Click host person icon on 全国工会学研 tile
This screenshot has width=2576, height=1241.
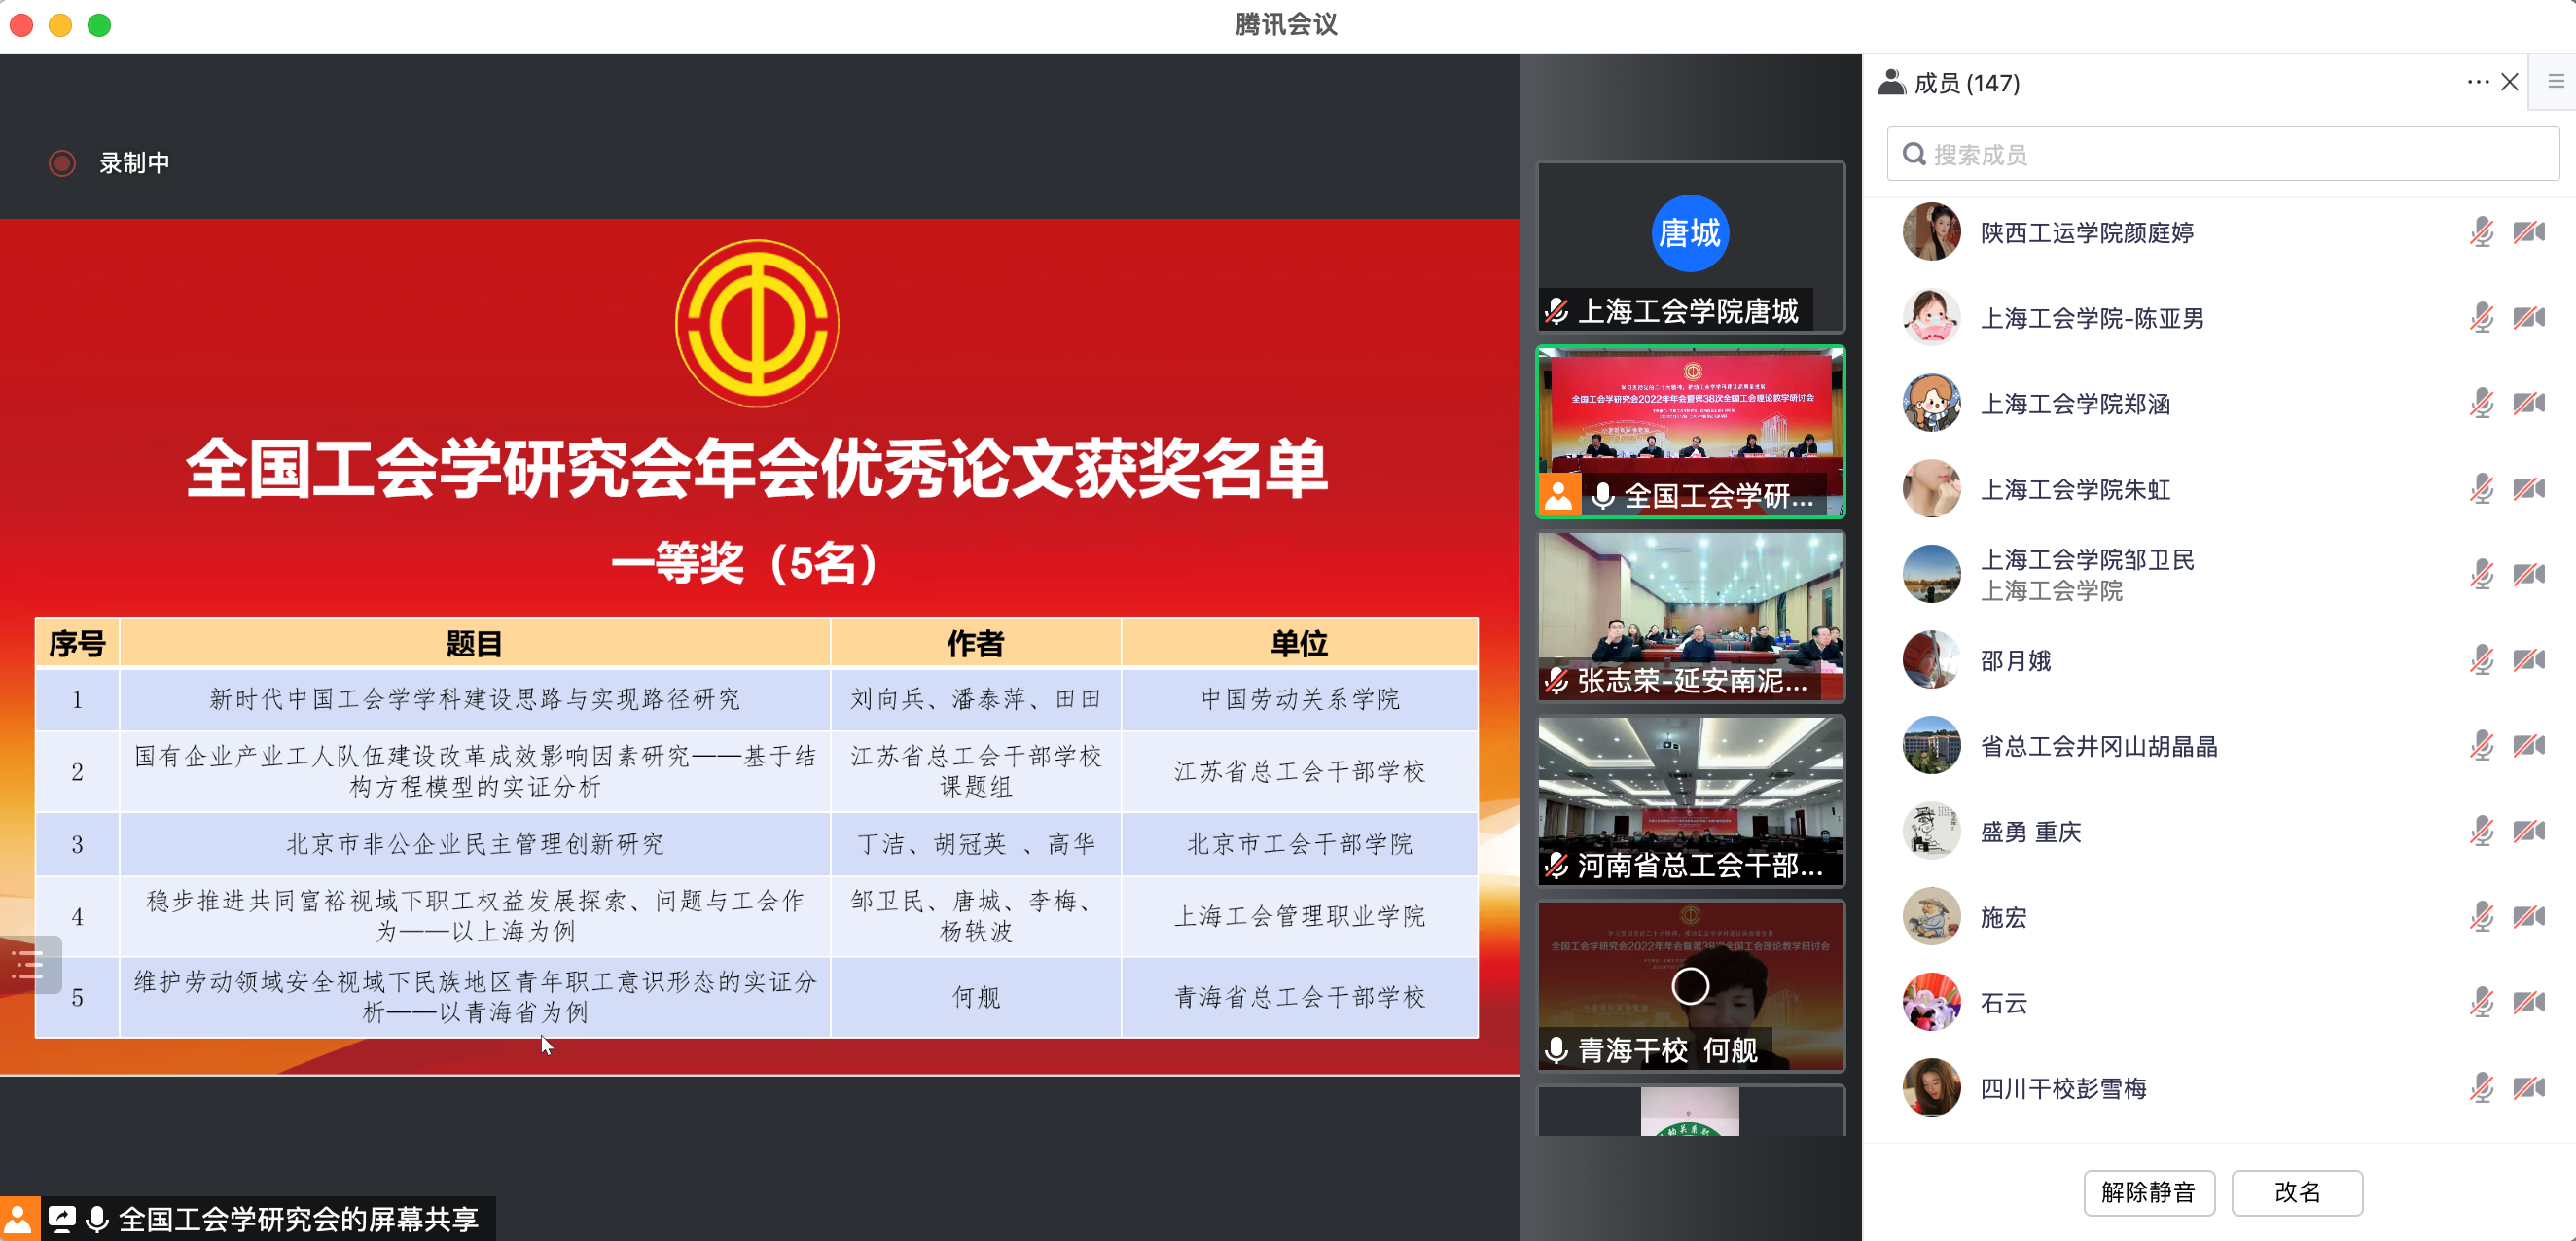1558,495
